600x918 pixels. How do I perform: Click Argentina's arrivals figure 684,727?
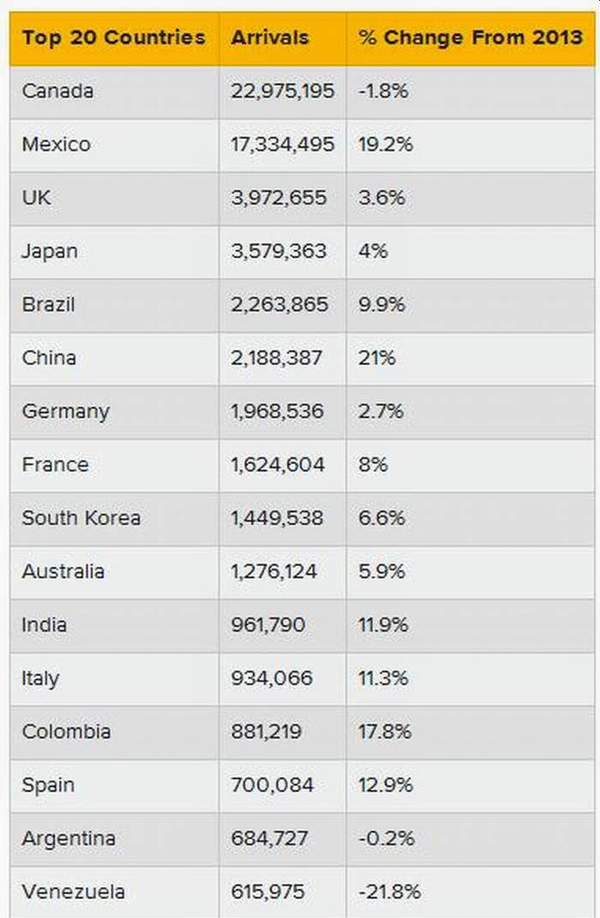(269, 838)
